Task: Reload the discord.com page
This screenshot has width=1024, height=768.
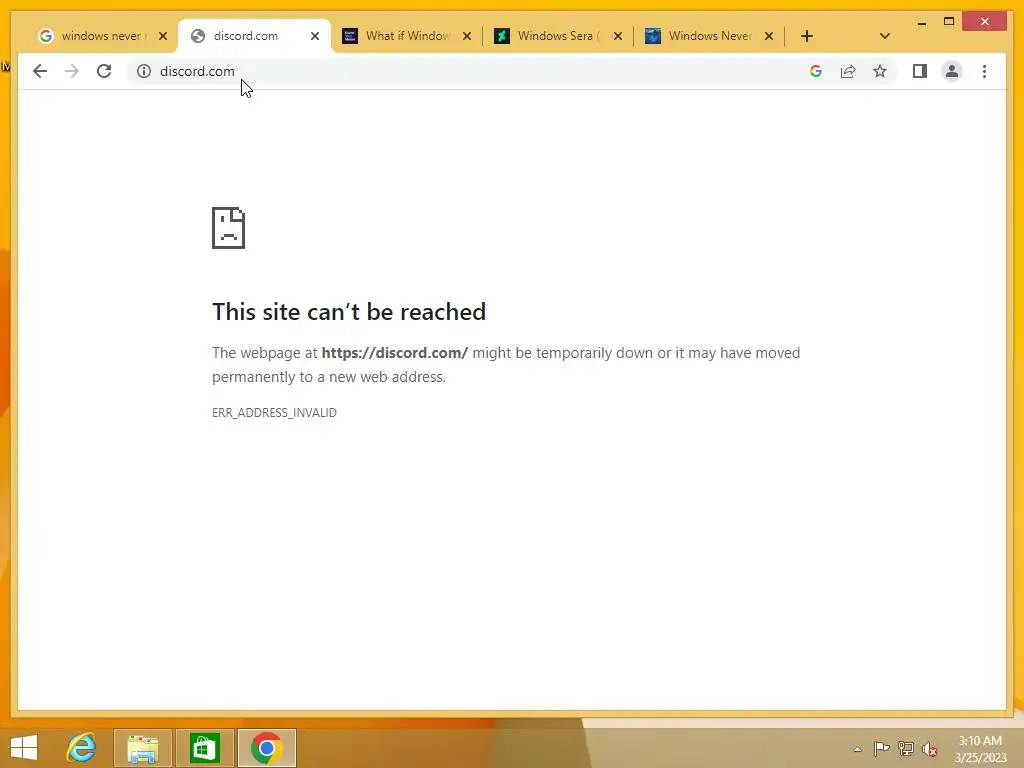Action: 104,71
